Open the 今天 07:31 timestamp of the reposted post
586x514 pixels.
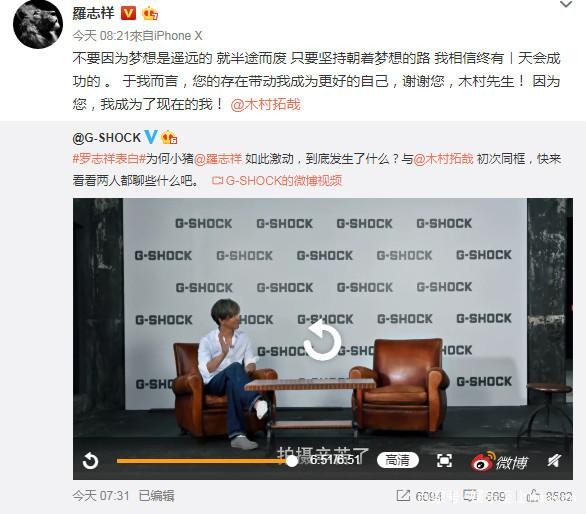[x=101, y=496]
